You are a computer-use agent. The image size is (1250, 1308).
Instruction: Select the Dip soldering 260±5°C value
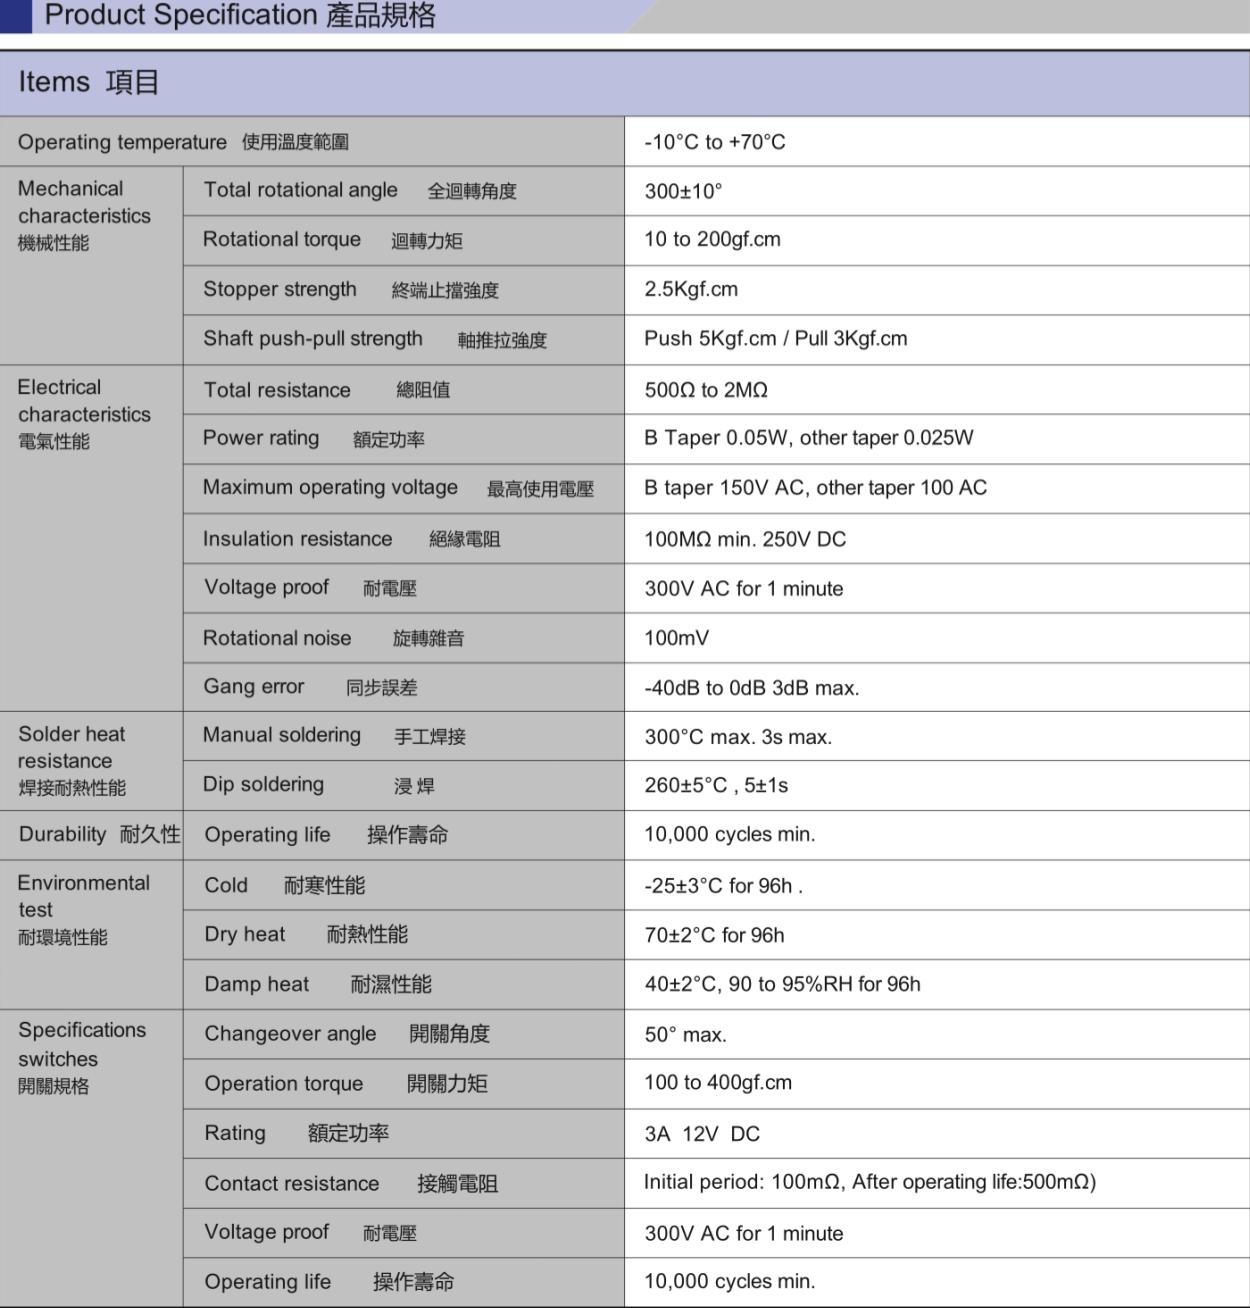(x=716, y=786)
